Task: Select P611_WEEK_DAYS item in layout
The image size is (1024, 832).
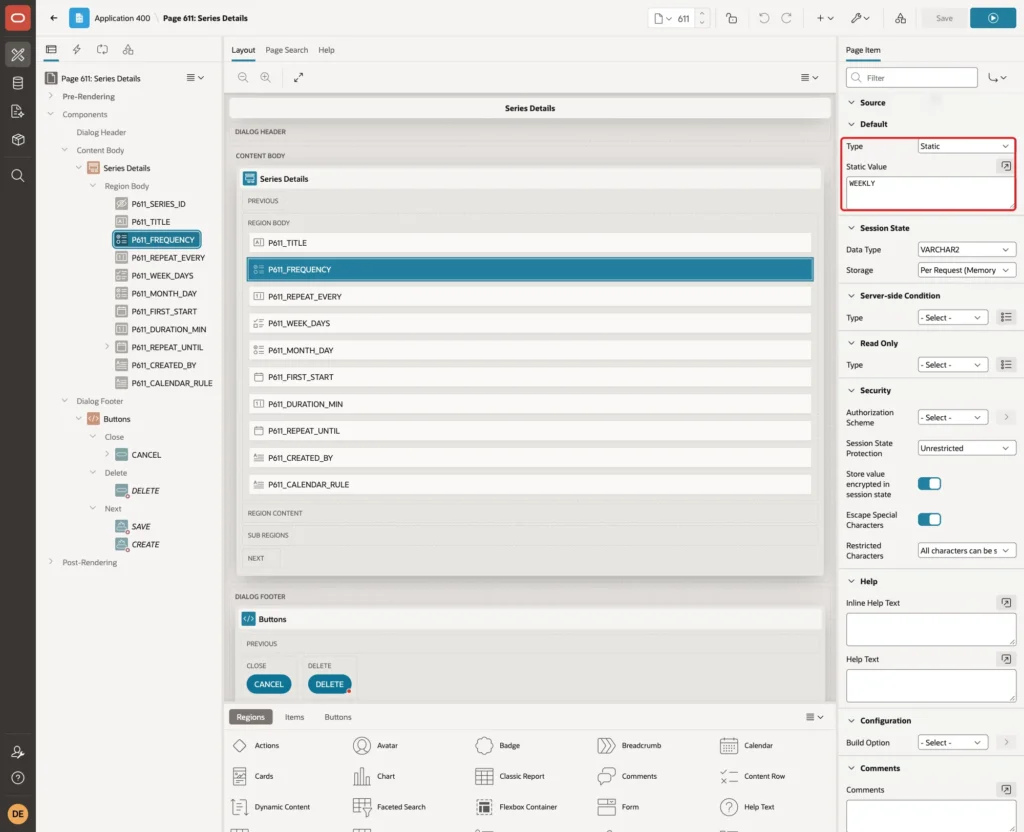Action: (x=530, y=323)
